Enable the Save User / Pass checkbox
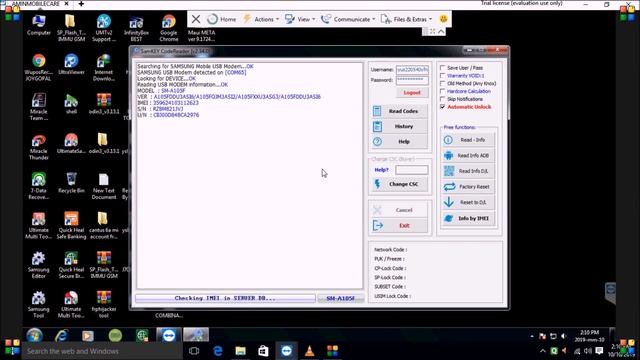This screenshot has height=360, width=640. coord(442,68)
